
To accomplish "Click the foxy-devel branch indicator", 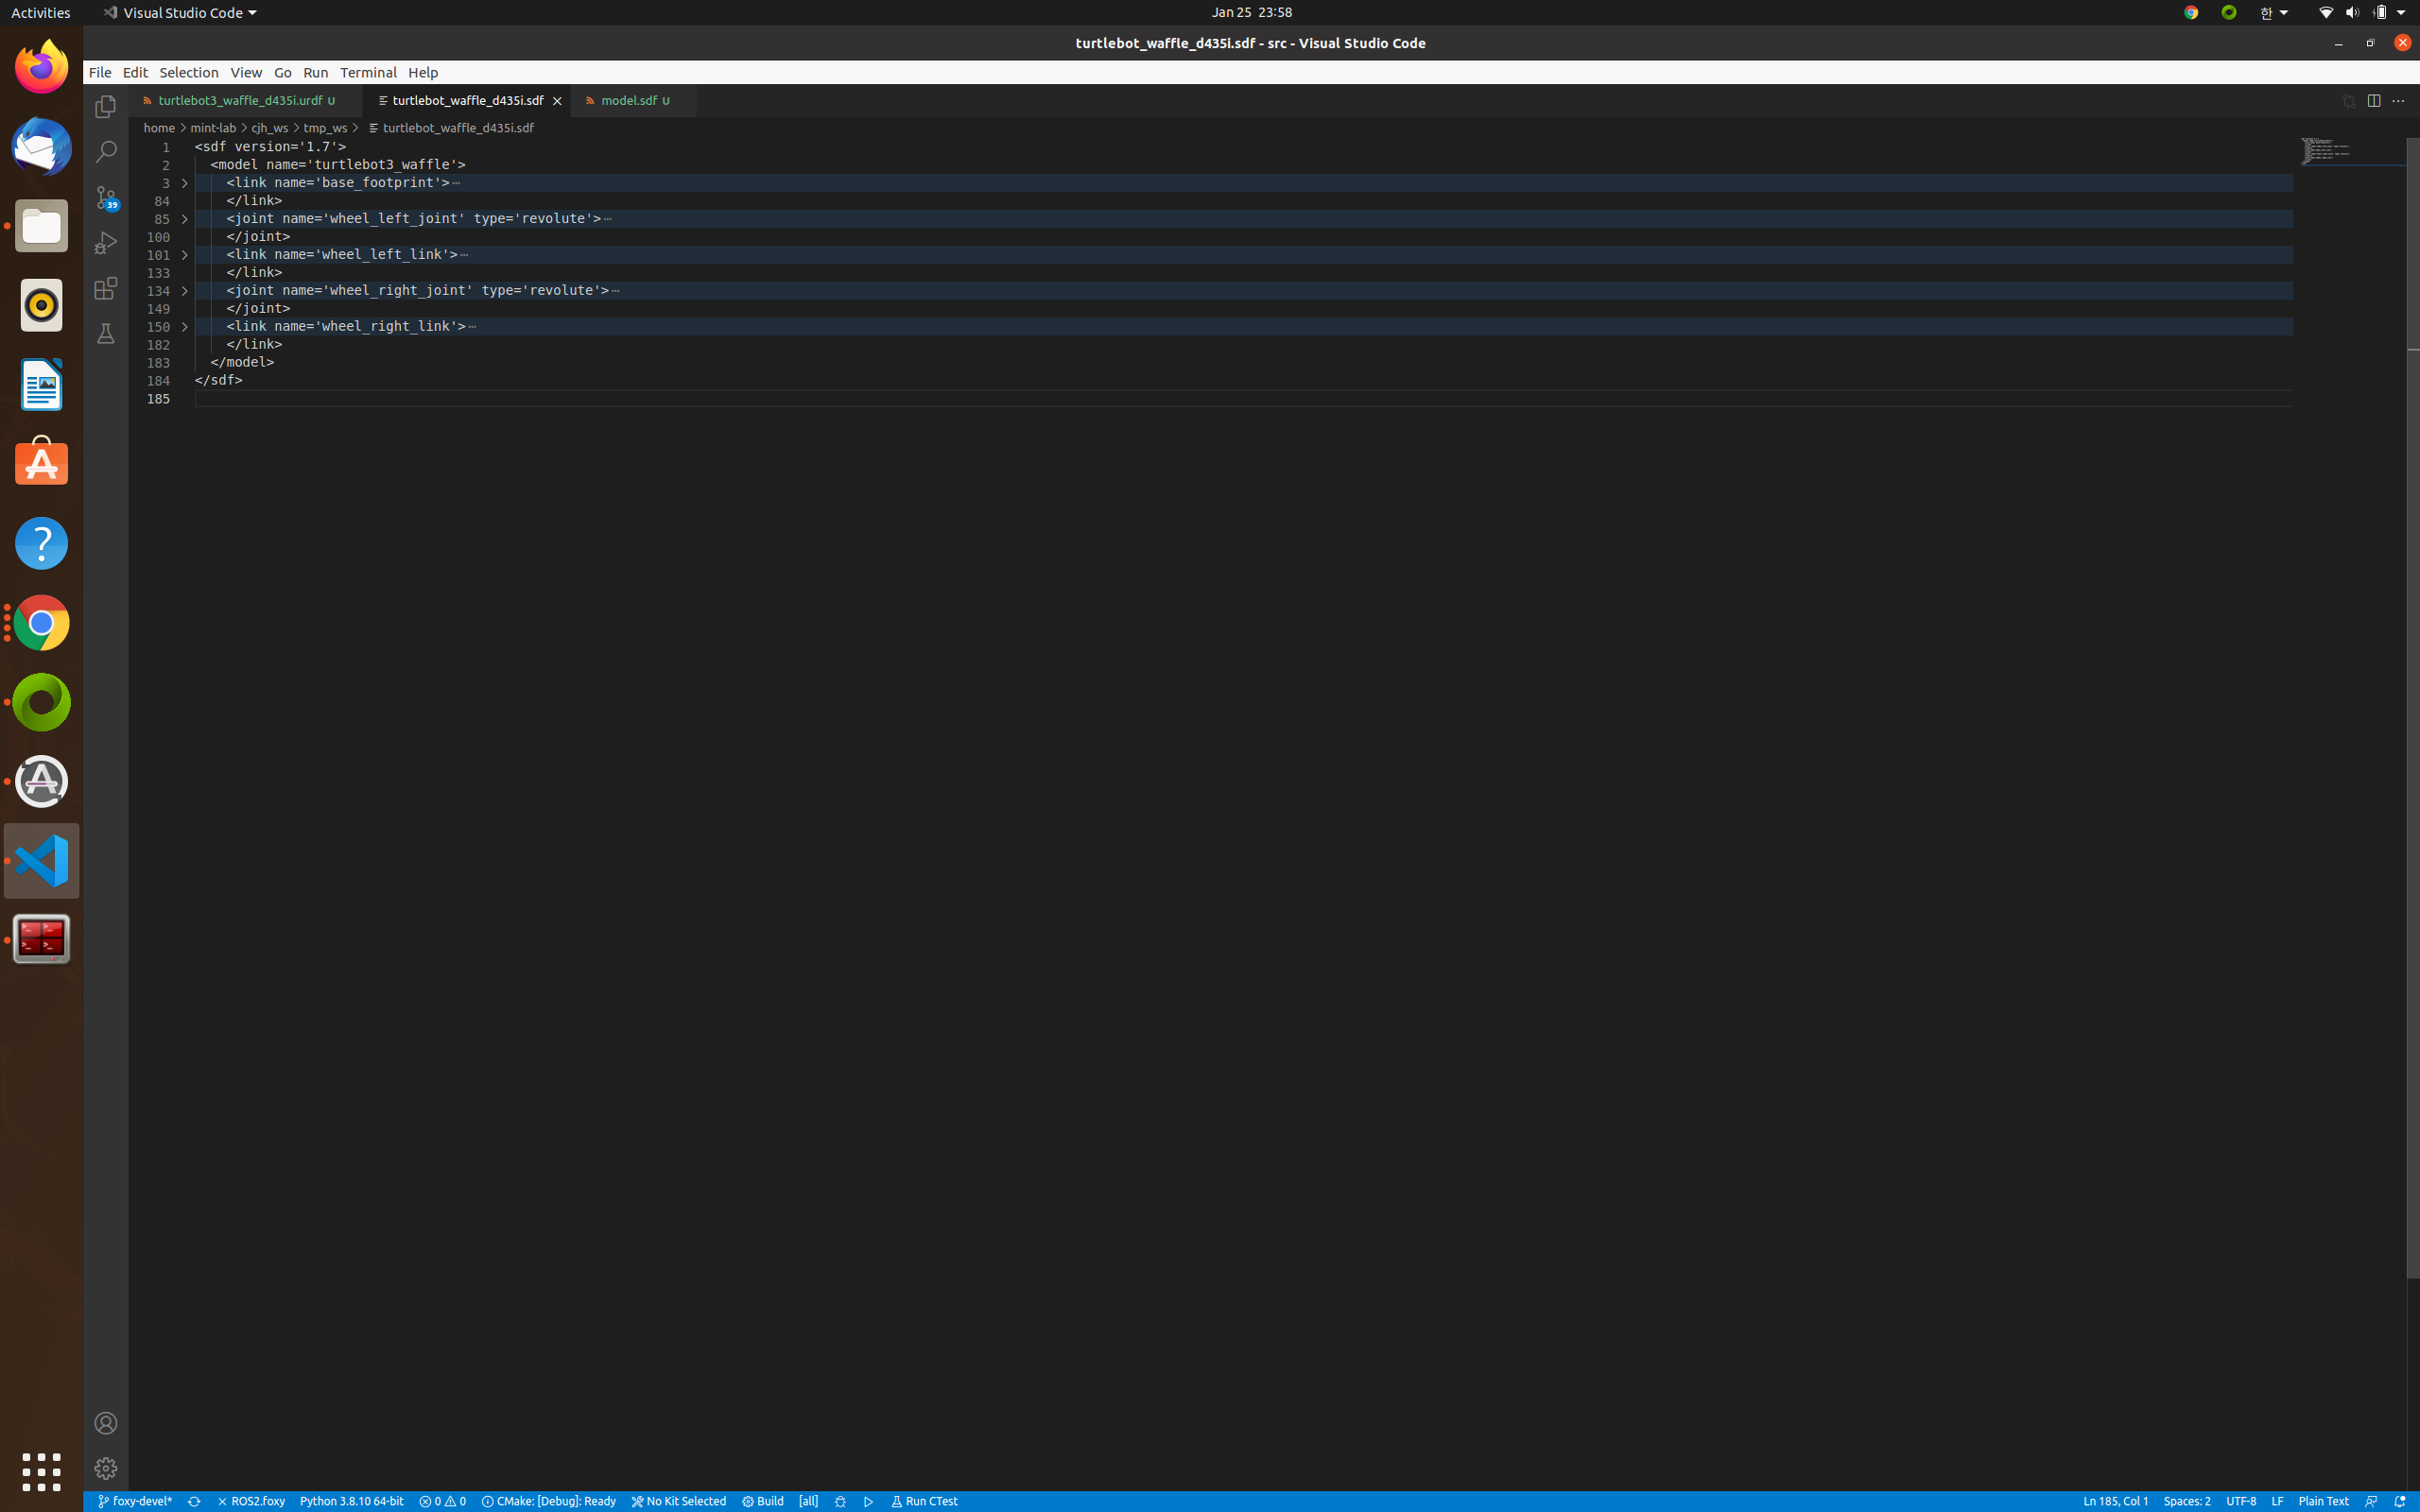I will click(x=135, y=1501).
